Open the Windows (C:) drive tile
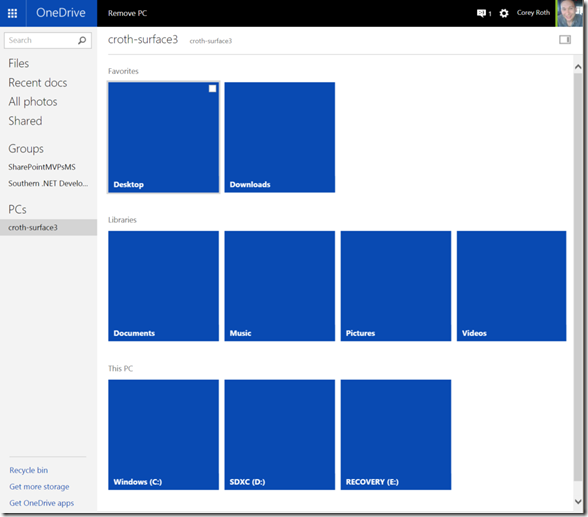The width and height of the screenshot is (588, 517). 164,435
